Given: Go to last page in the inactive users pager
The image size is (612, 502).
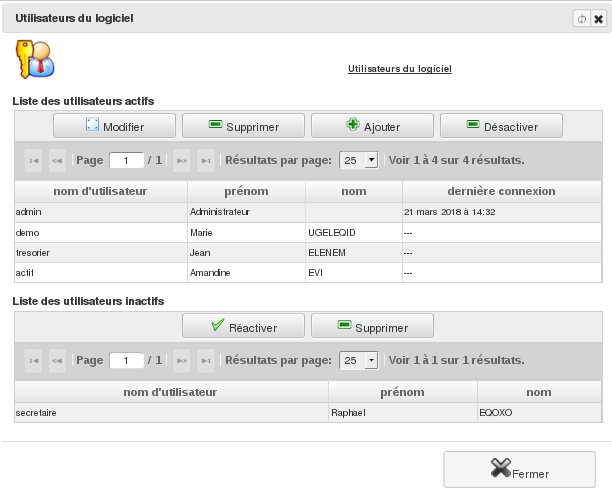Looking at the screenshot, I should pyautogui.click(x=206, y=361).
